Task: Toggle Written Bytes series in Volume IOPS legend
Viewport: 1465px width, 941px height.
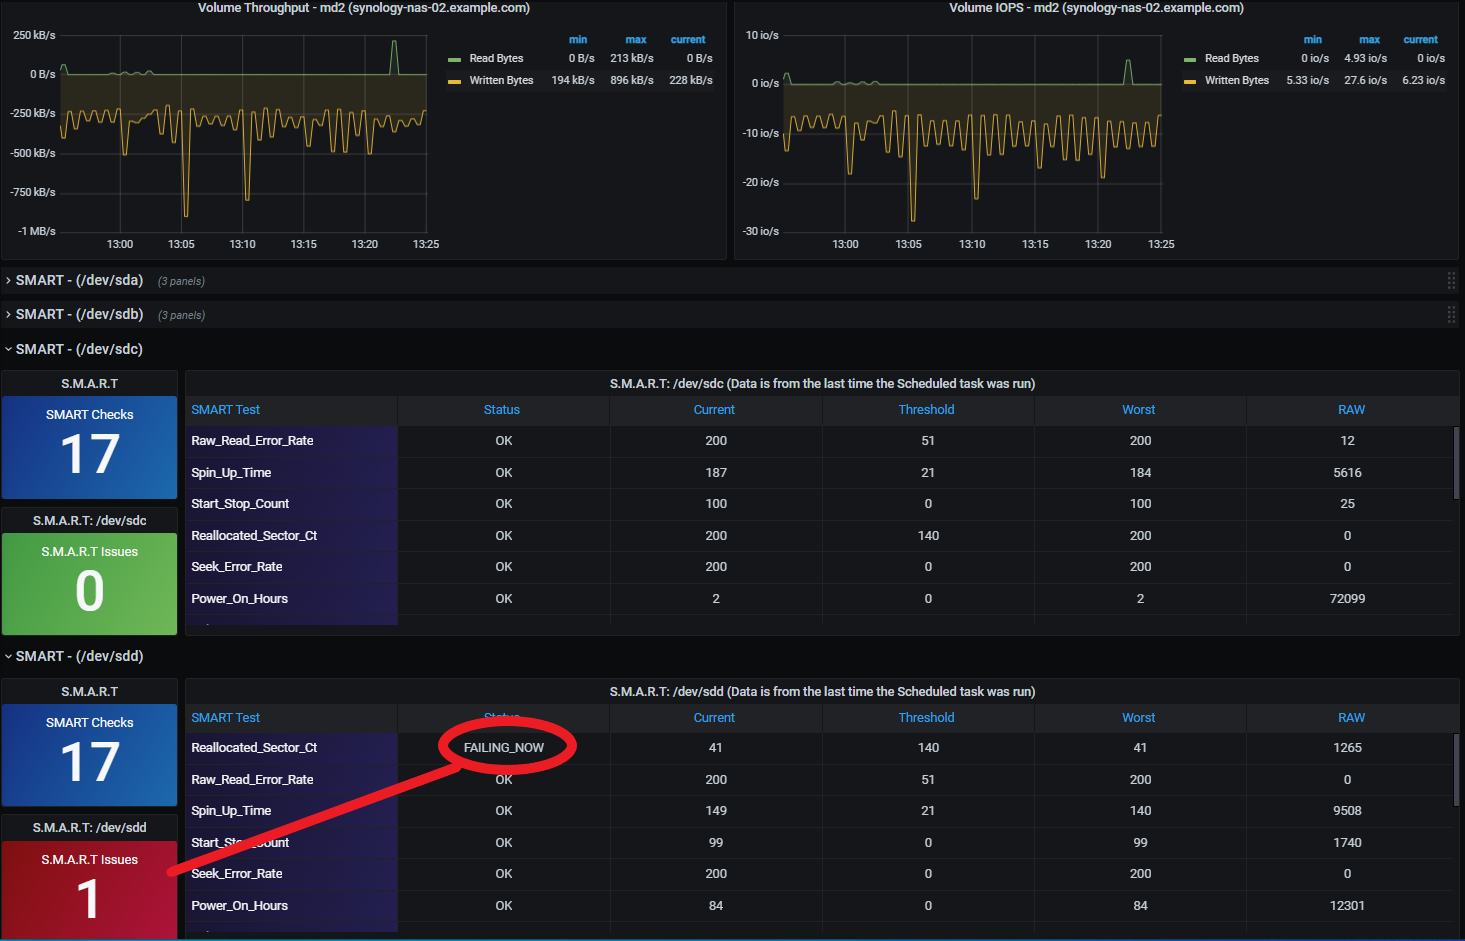Action: 1237,80
